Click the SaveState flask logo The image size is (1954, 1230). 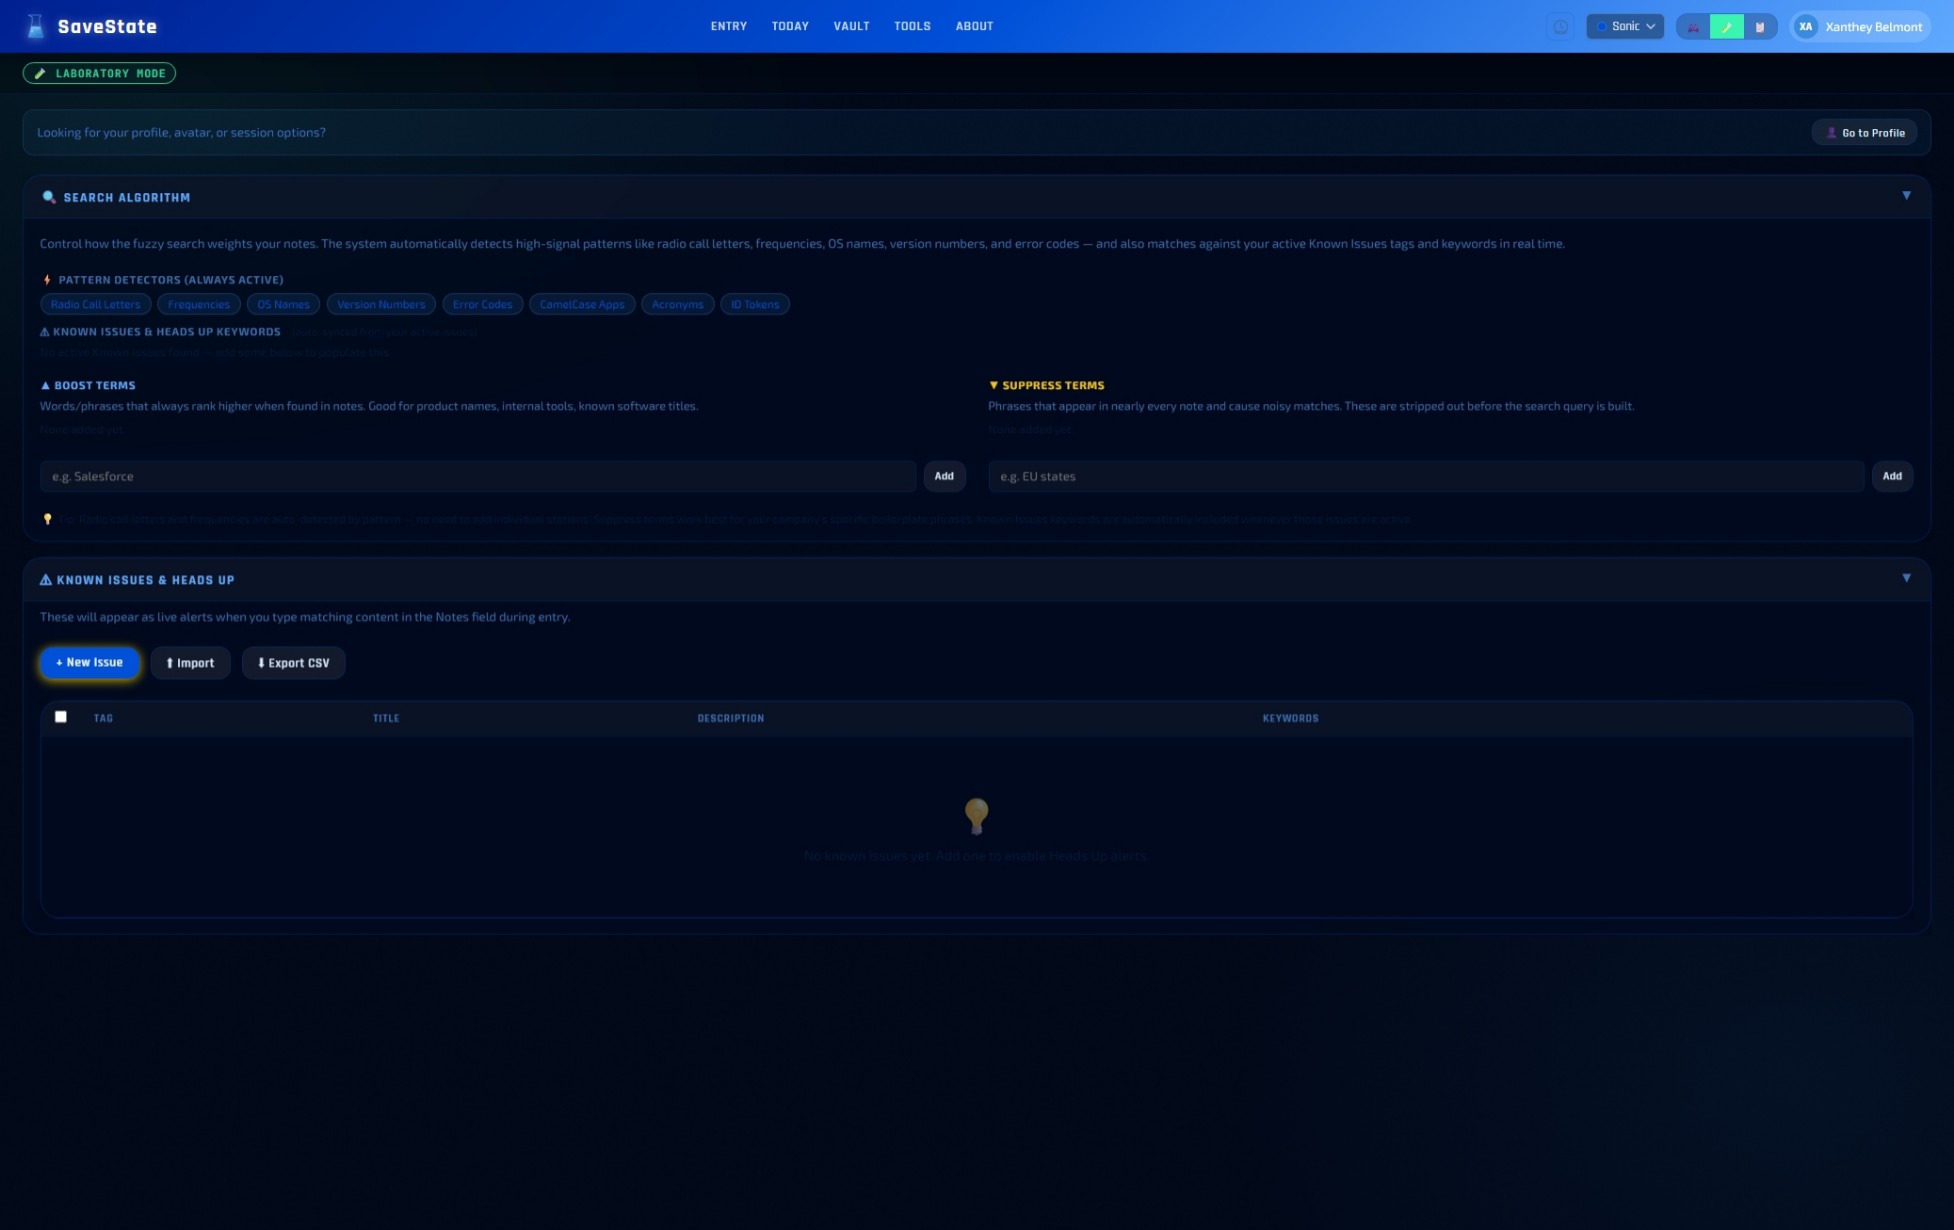pos(36,26)
